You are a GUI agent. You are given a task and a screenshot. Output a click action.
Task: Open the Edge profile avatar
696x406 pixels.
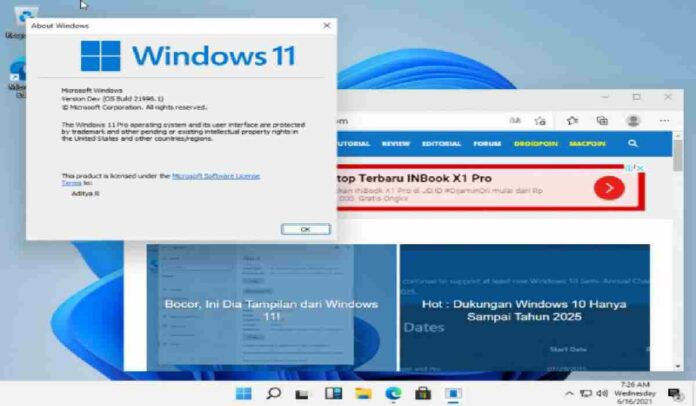point(633,121)
